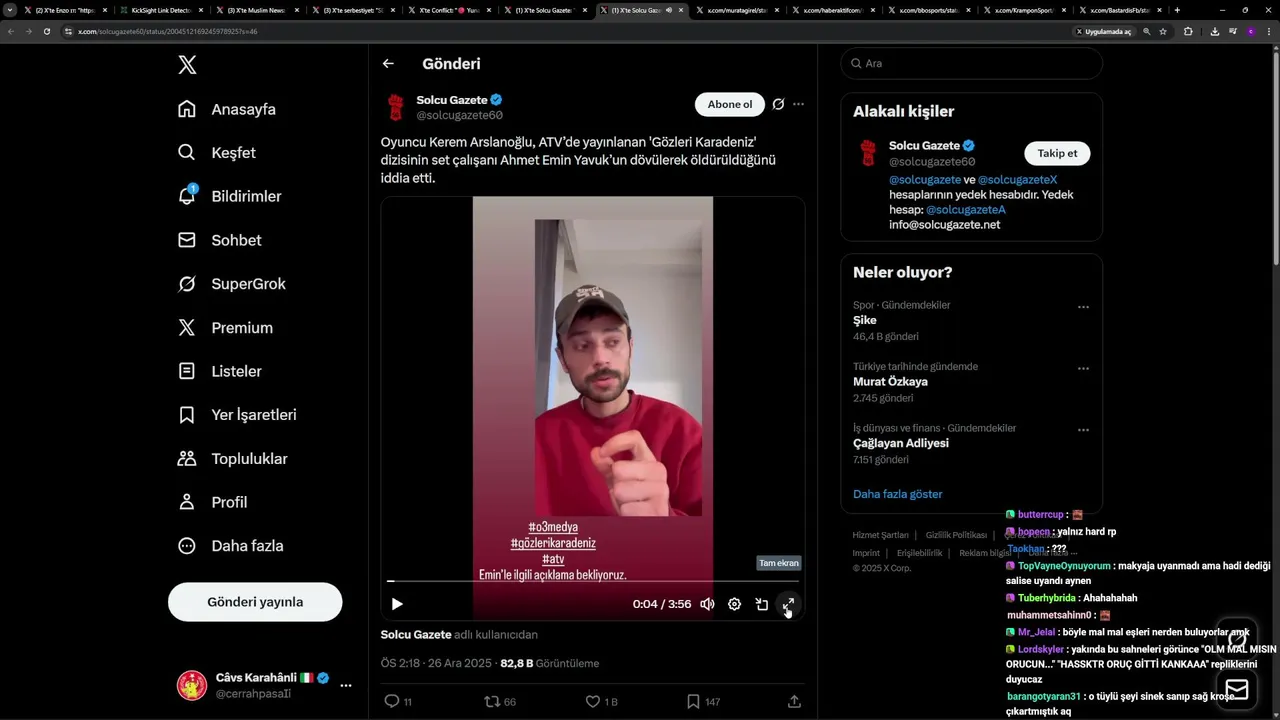The height and width of the screenshot is (720, 1280).
Task: Share the post using share icon
Action: tap(794, 701)
